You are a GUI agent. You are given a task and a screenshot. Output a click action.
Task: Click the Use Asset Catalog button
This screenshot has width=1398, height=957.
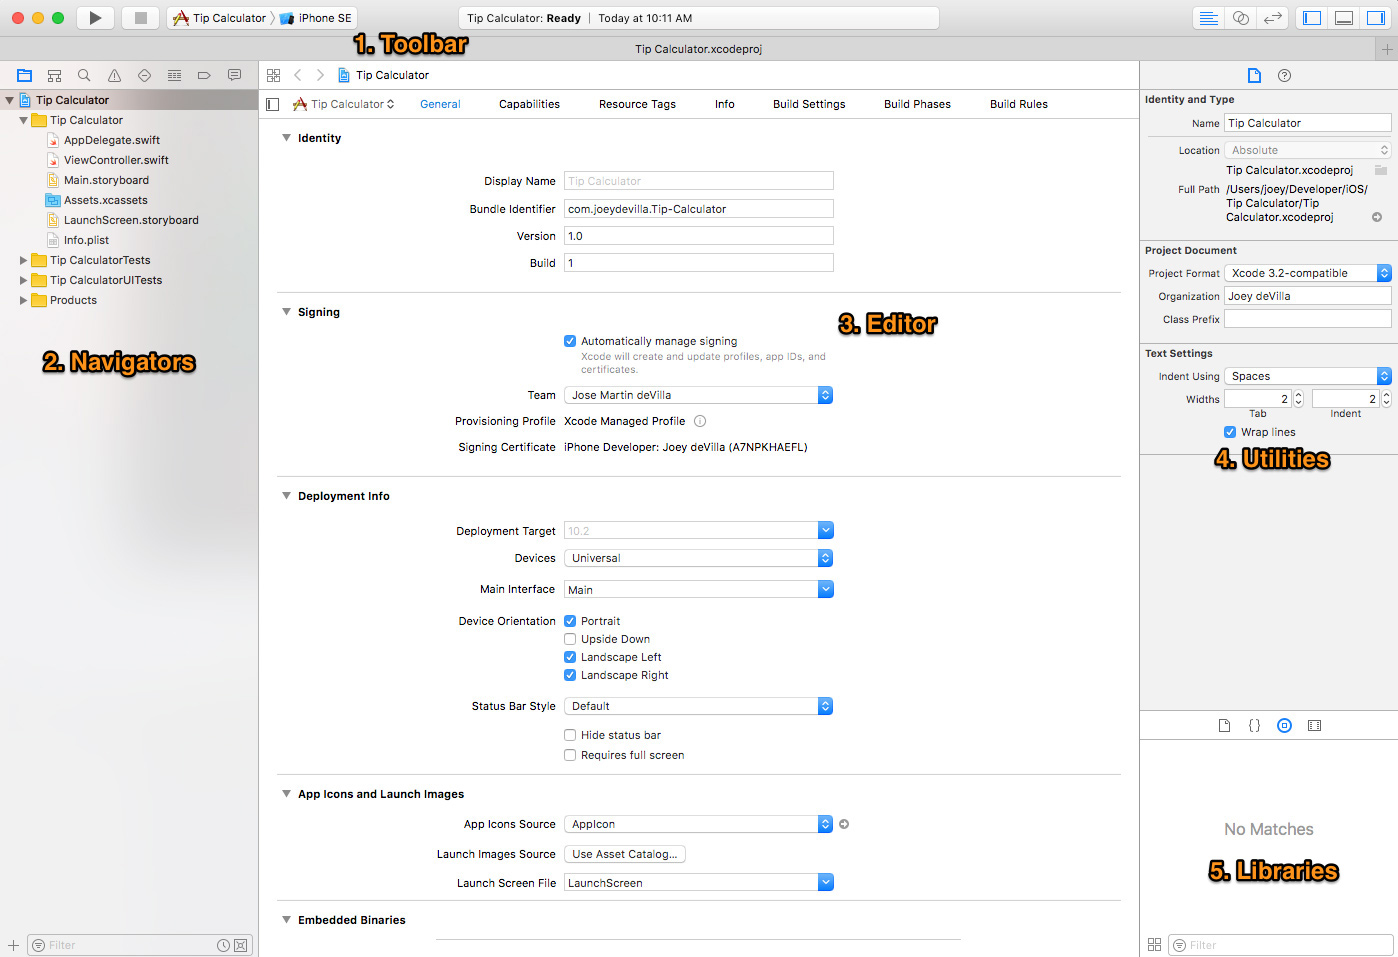coord(625,854)
